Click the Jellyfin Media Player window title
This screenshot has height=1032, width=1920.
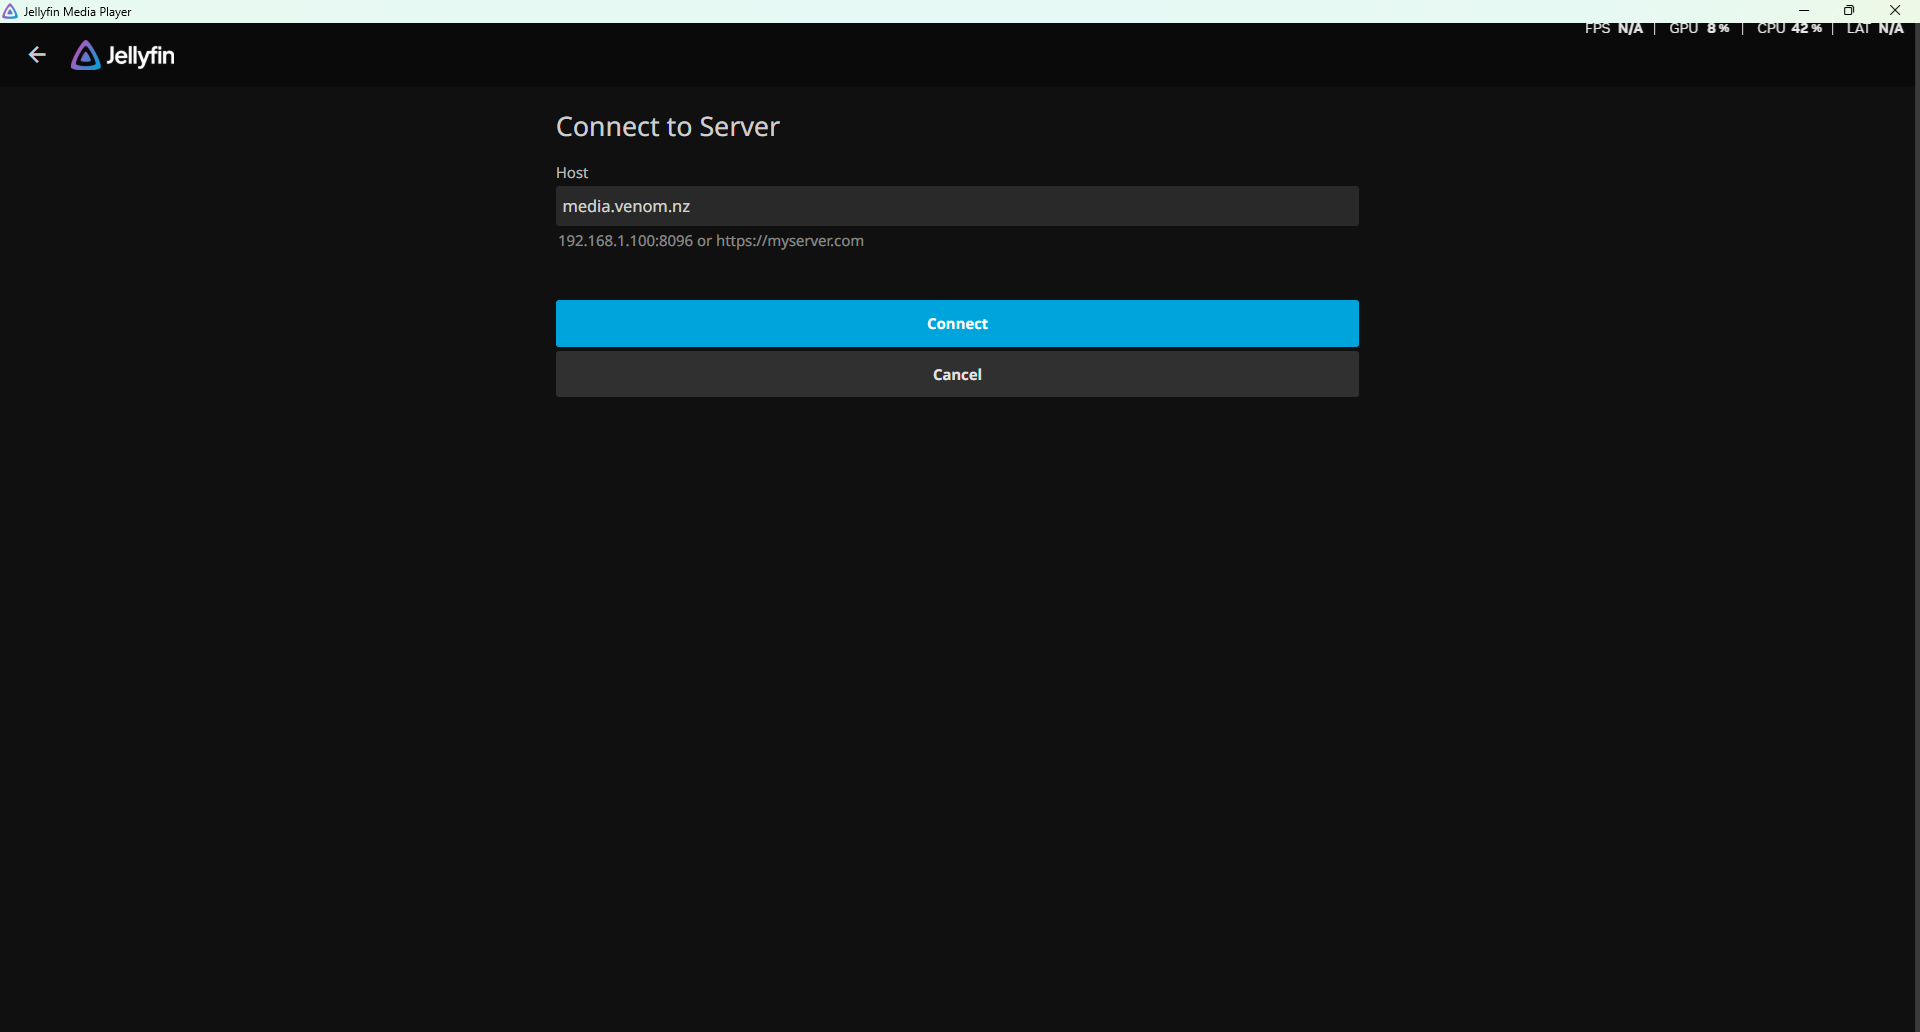78,12
